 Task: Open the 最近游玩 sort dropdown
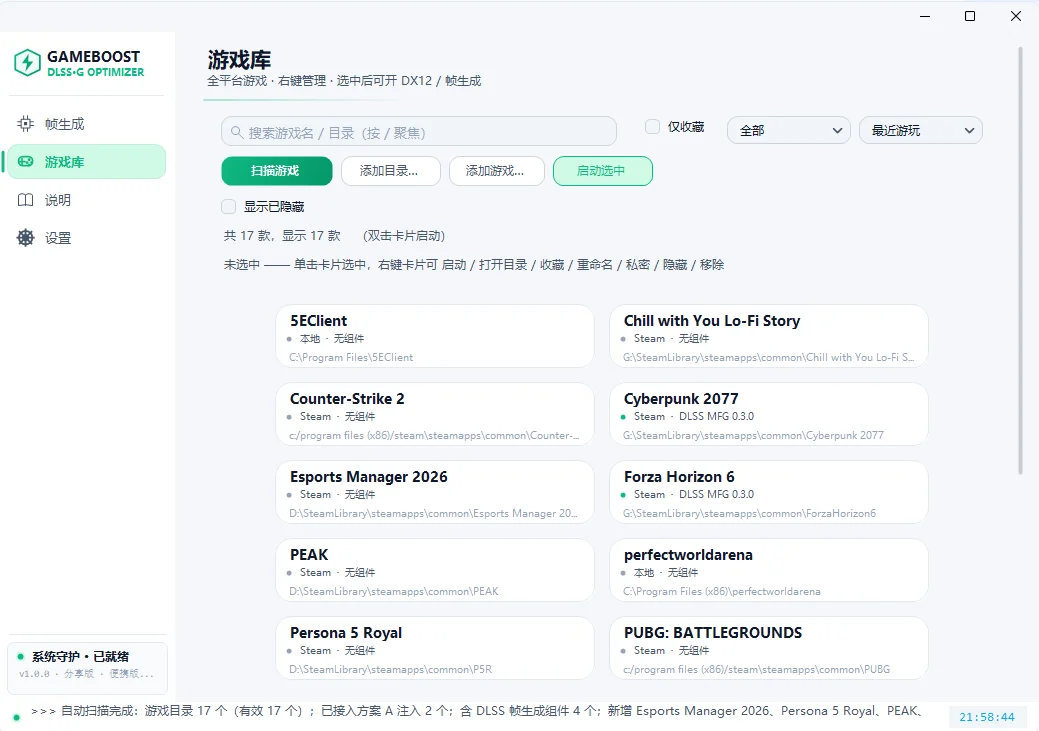[x=920, y=131]
